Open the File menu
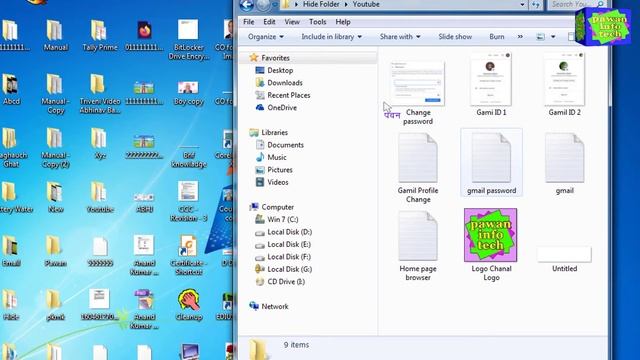 [x=249, y=22]
